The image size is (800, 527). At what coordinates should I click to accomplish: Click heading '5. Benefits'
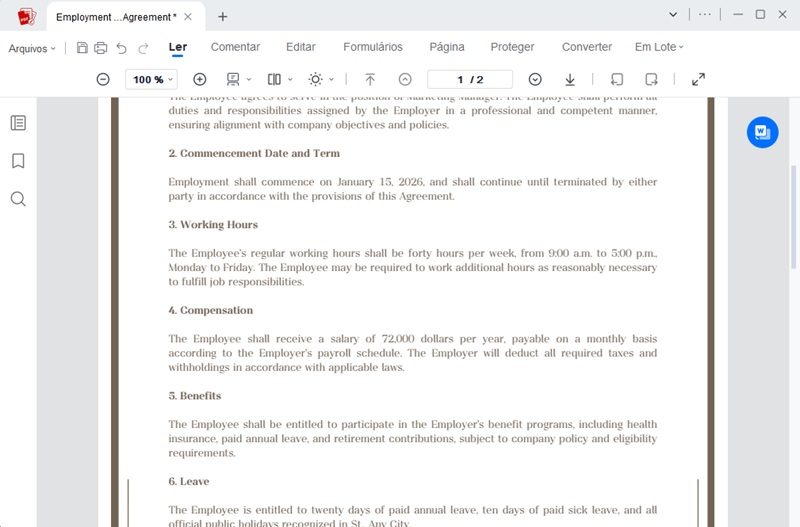195,396
